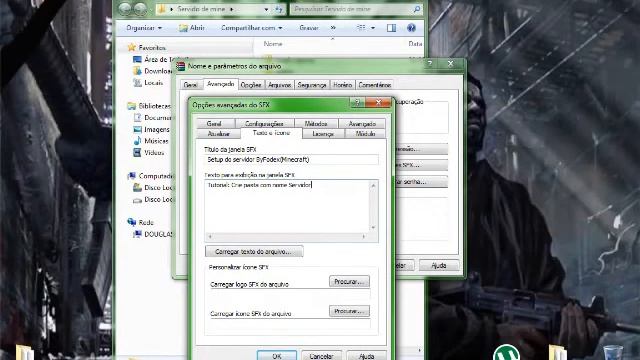Open the Imagens library in the sidebar
This screenshot has width=640, height=360.
coord(151,129)
